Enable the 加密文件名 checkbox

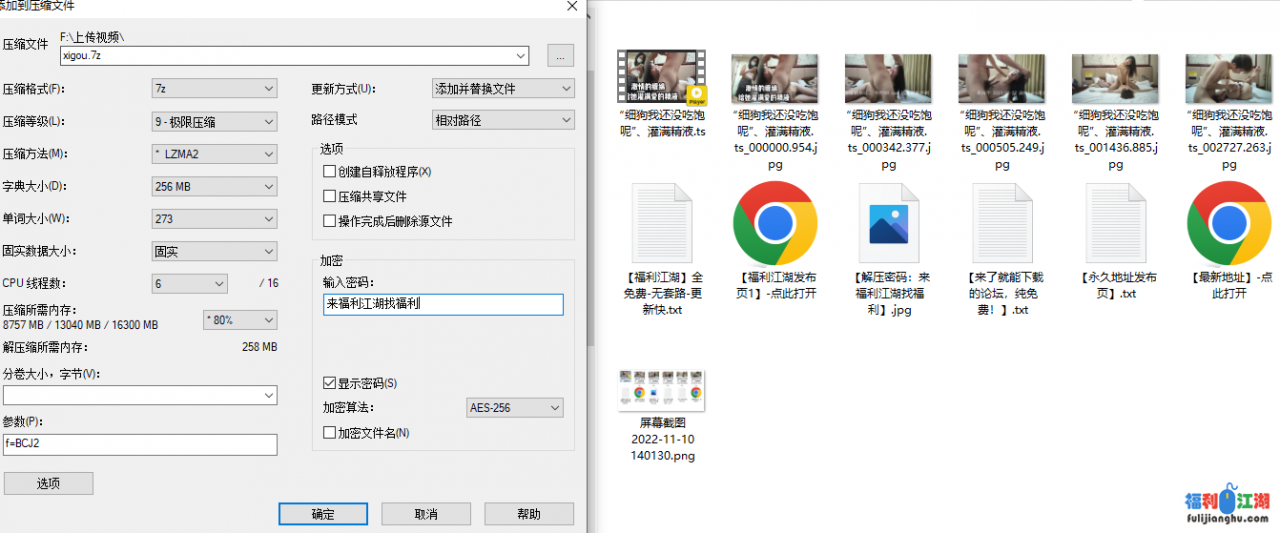330,433
